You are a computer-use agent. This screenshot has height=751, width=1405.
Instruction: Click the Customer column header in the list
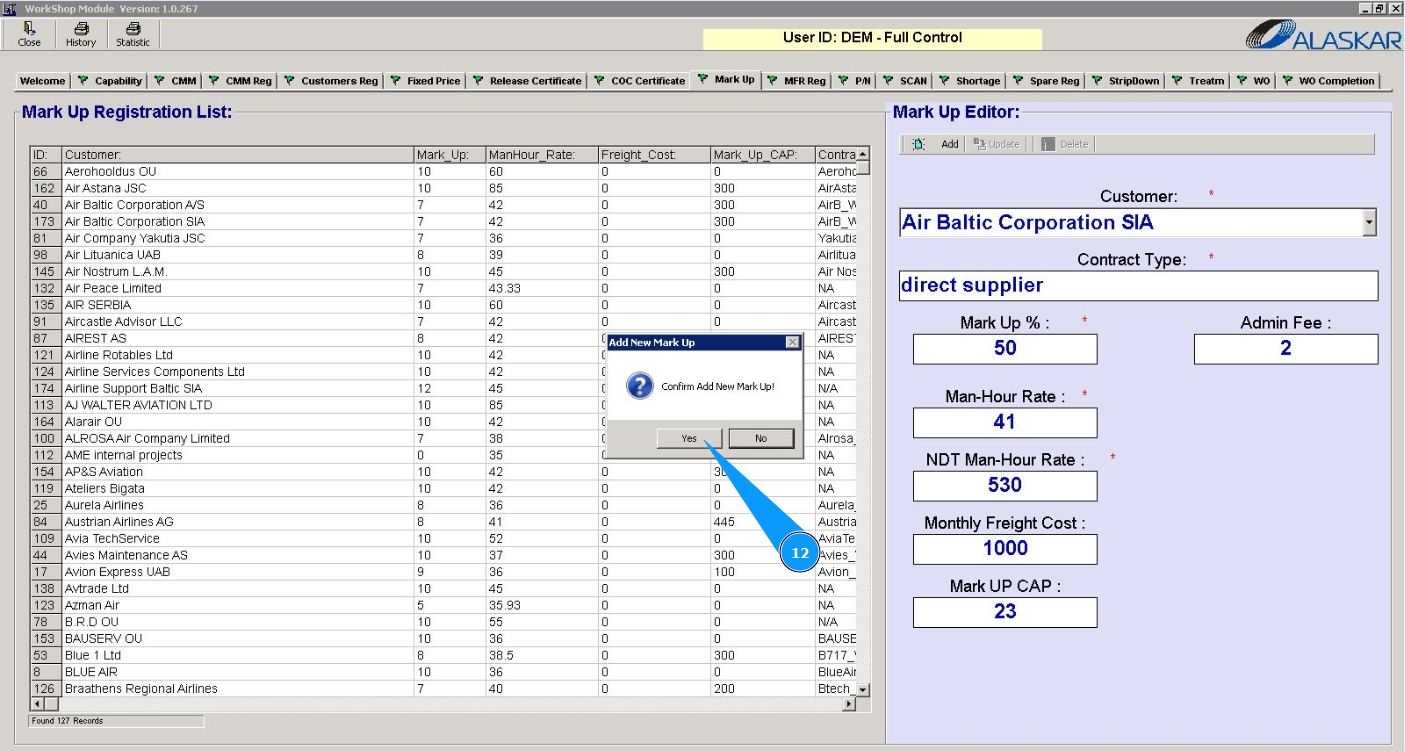click(238, 155)
